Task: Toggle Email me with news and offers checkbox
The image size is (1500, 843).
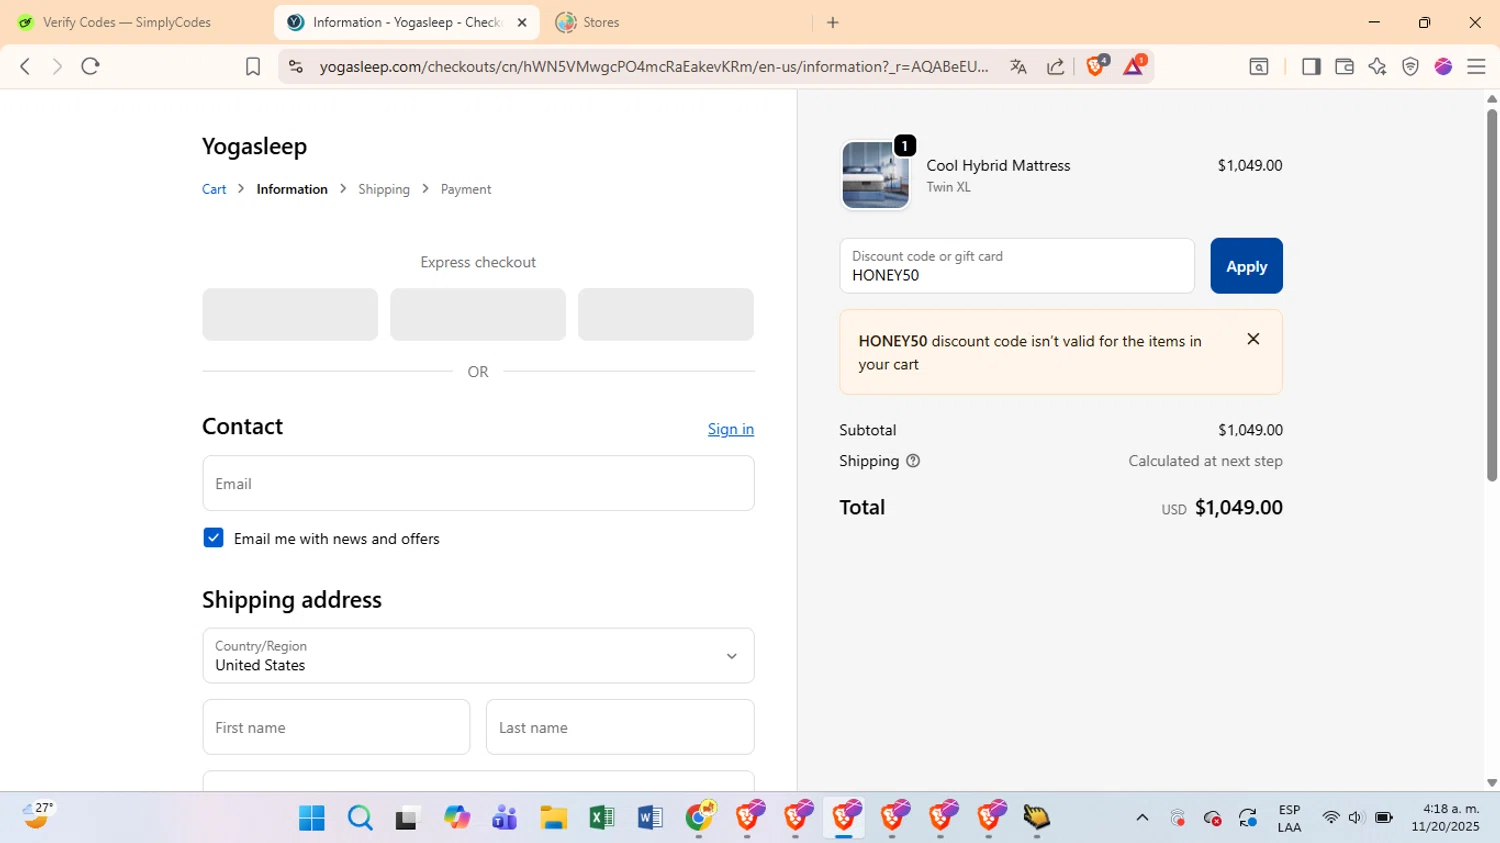Action: pos(213,538)
